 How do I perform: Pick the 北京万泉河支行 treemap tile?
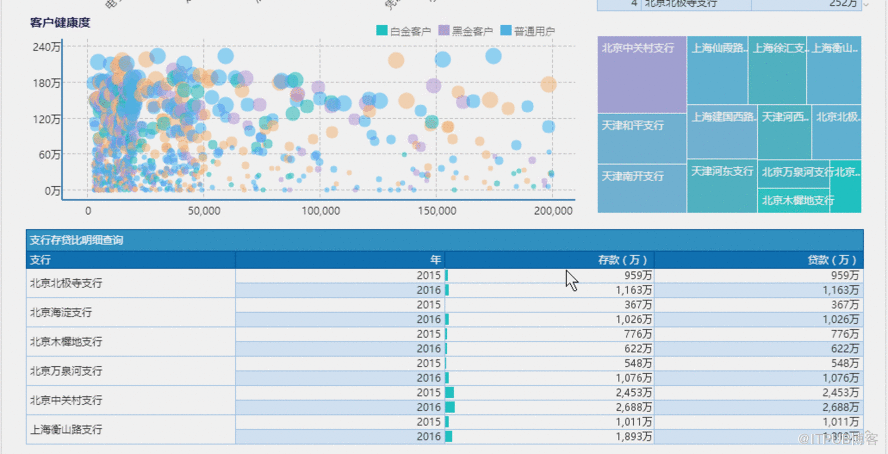pyautogui.click(x=794, y=172)
